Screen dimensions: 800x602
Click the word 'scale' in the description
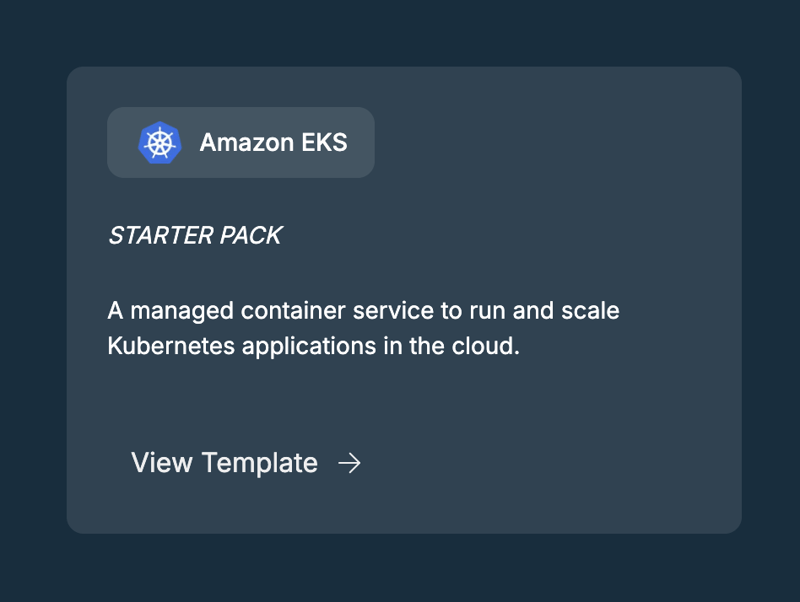tap(590, 311)
